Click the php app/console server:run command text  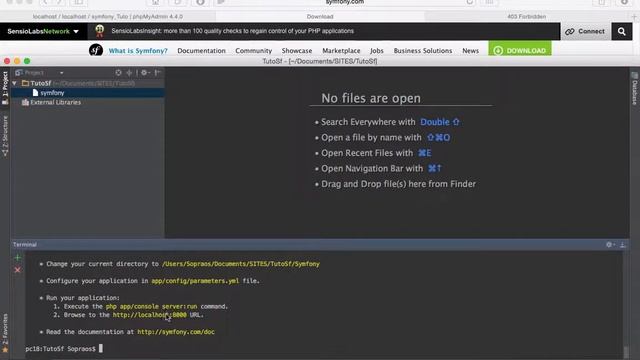pos(151,306)
